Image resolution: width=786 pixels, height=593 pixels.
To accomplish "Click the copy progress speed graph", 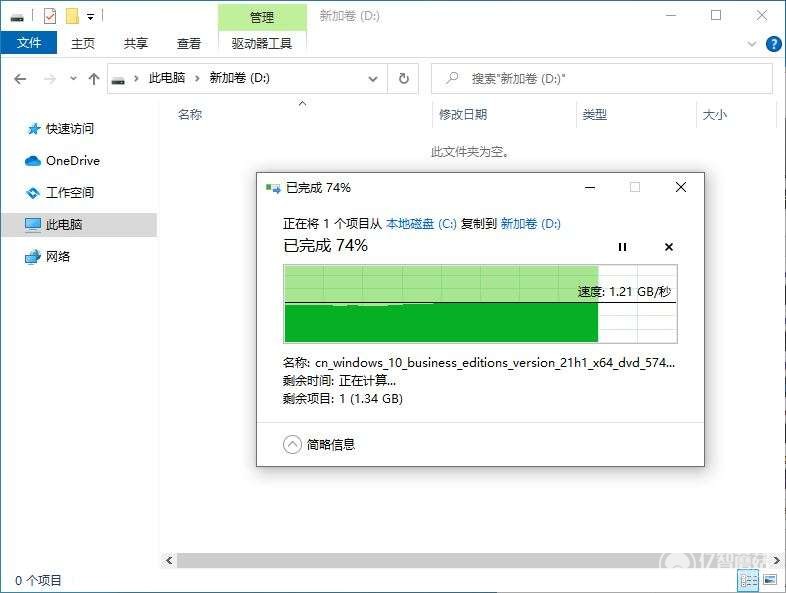I will point(480,304).
